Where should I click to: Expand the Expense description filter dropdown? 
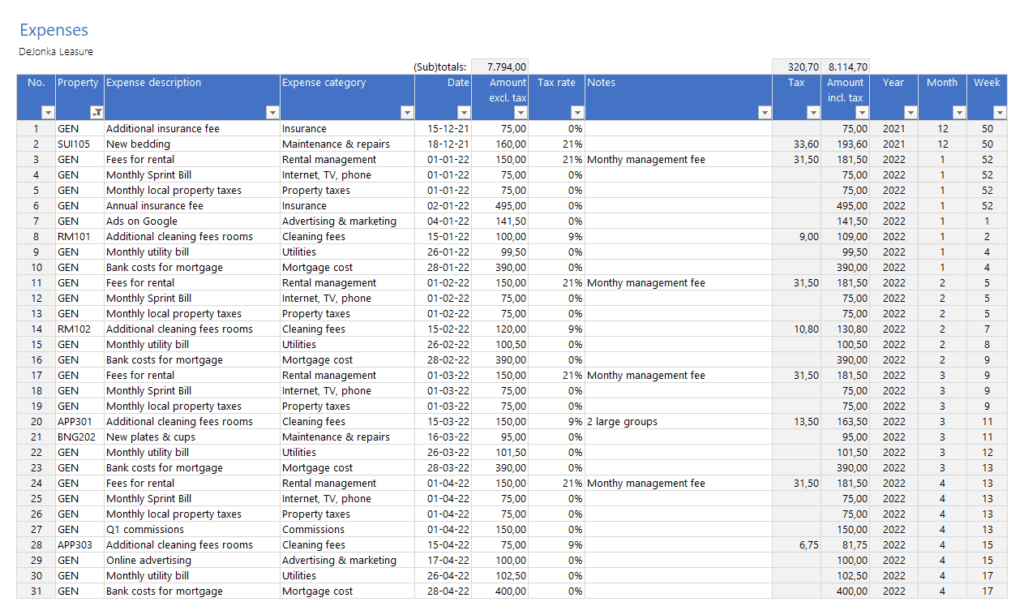click(x=272, y=114)
